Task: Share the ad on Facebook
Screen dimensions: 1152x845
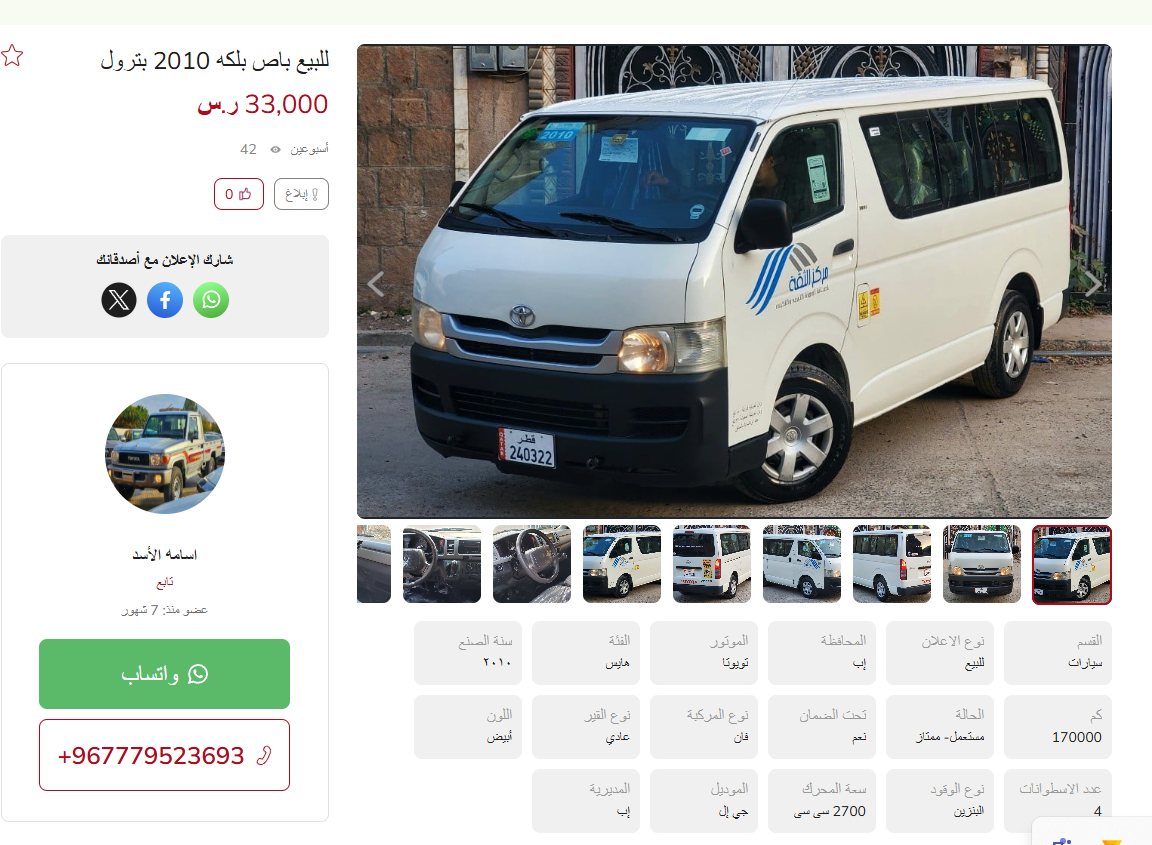Action: tap(165, 300)
